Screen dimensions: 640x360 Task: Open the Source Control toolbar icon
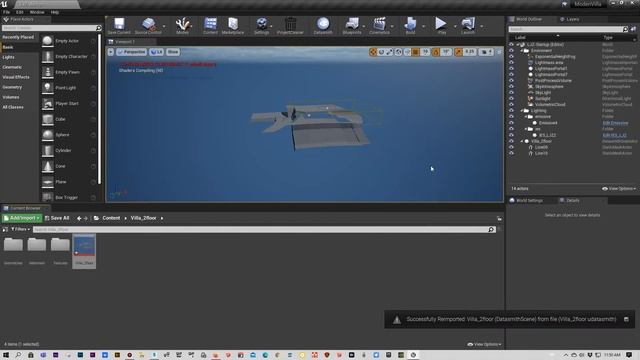(148, 25)
